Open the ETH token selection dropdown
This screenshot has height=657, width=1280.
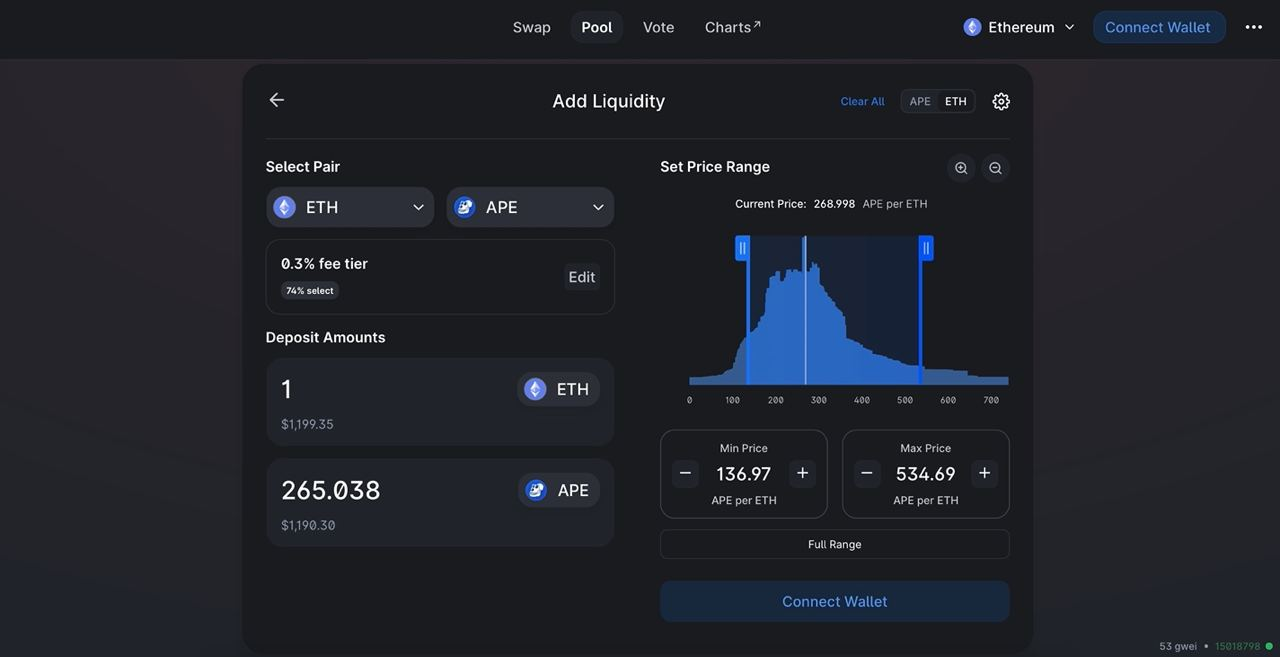pyautogui.click(x=350, y=207)
